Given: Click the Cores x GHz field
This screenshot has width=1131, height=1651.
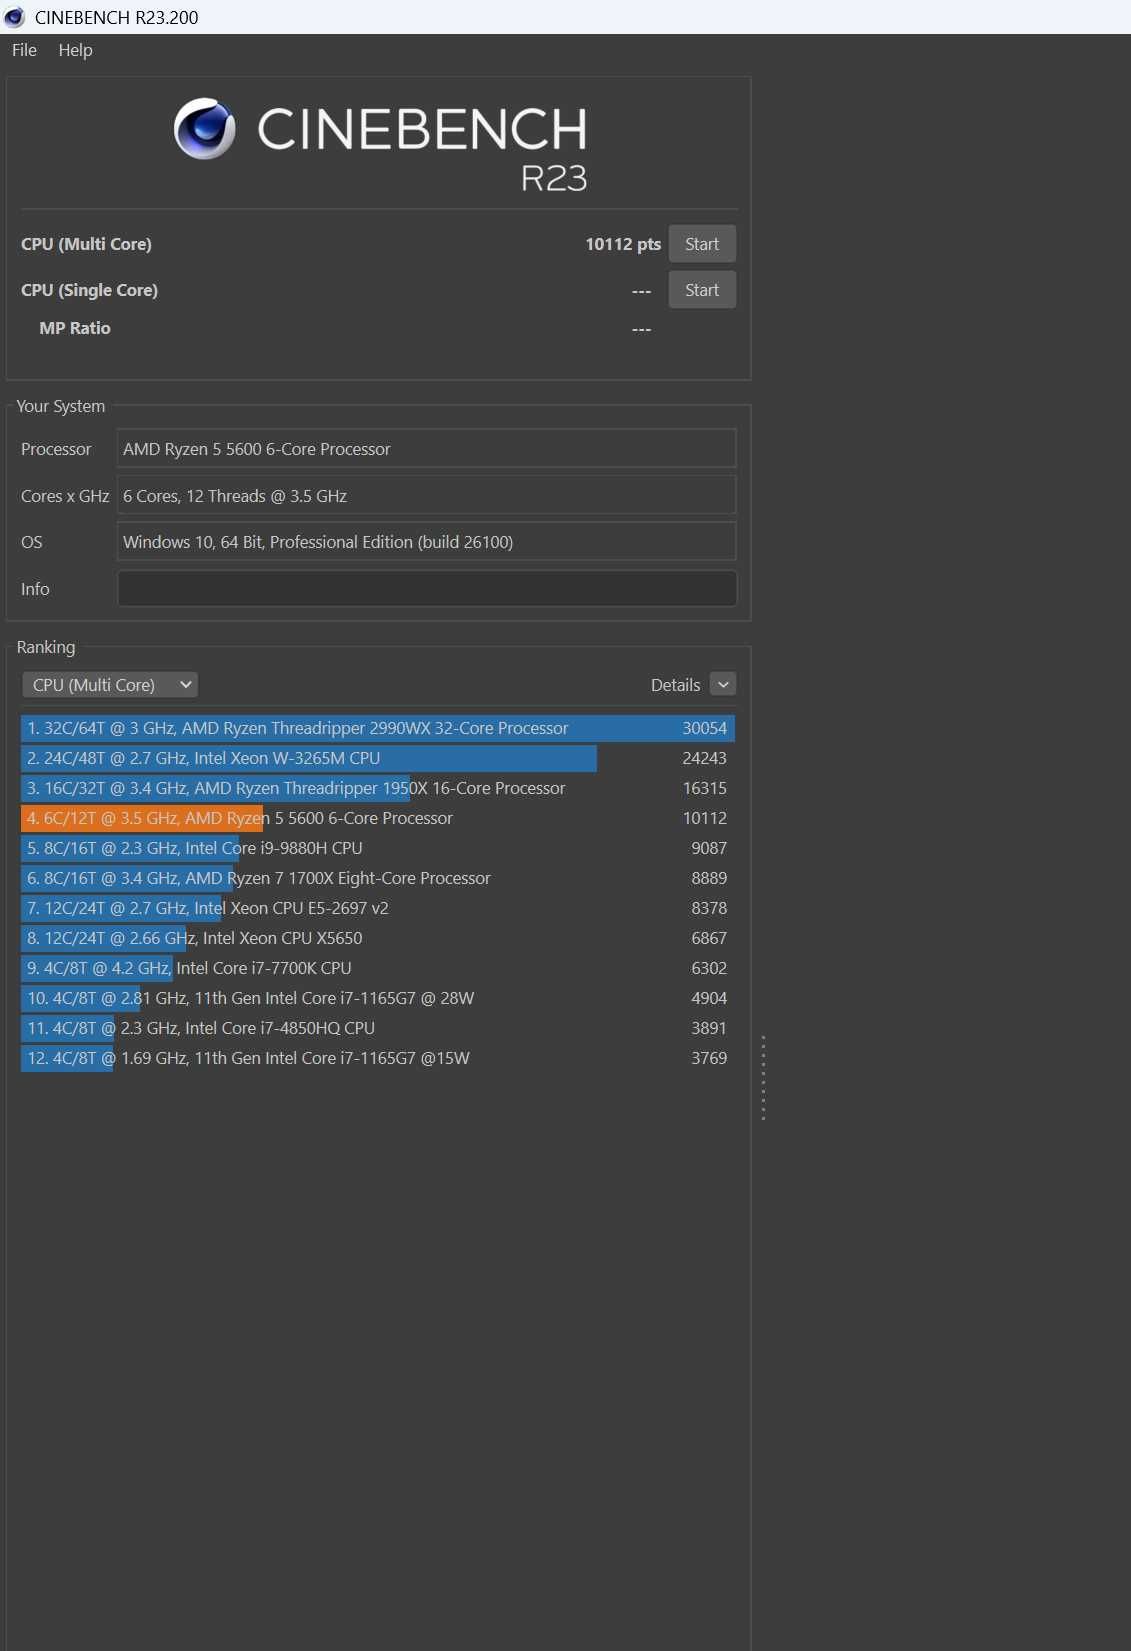Looking at the screenshot, I should tap(427, 496).
